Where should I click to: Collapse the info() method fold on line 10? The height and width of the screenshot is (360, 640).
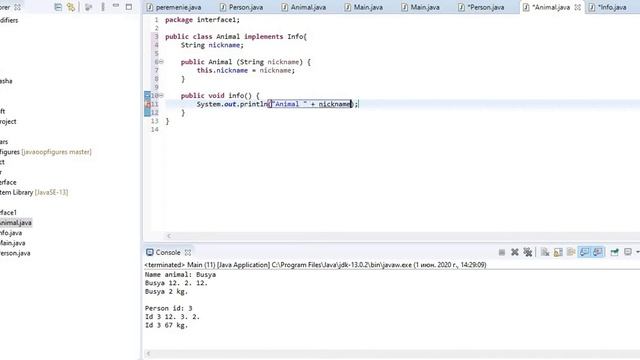click(x=161, y=96)
